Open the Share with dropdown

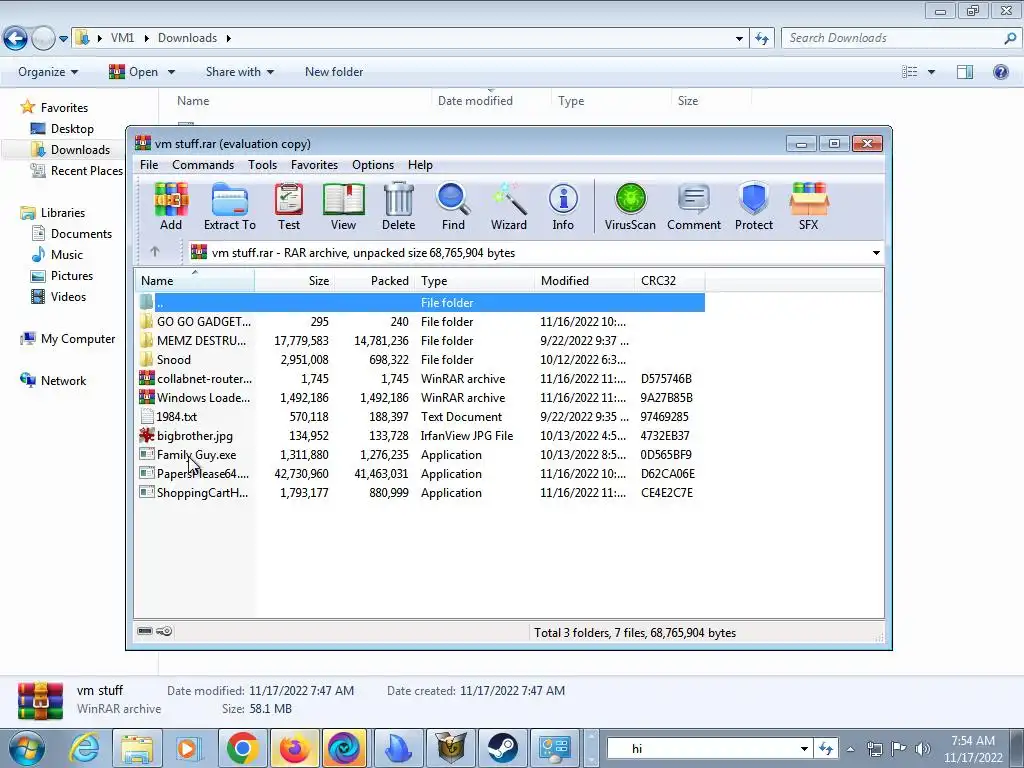click(240, 72)
